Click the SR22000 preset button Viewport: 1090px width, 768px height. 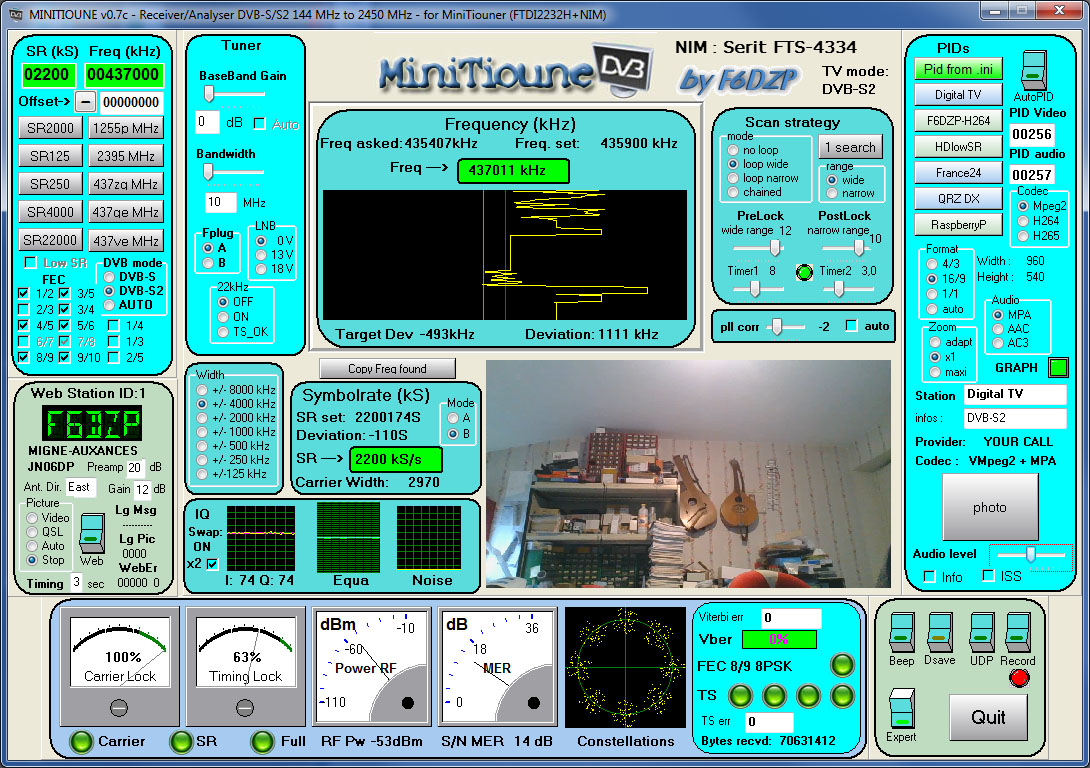click(50, 240)
